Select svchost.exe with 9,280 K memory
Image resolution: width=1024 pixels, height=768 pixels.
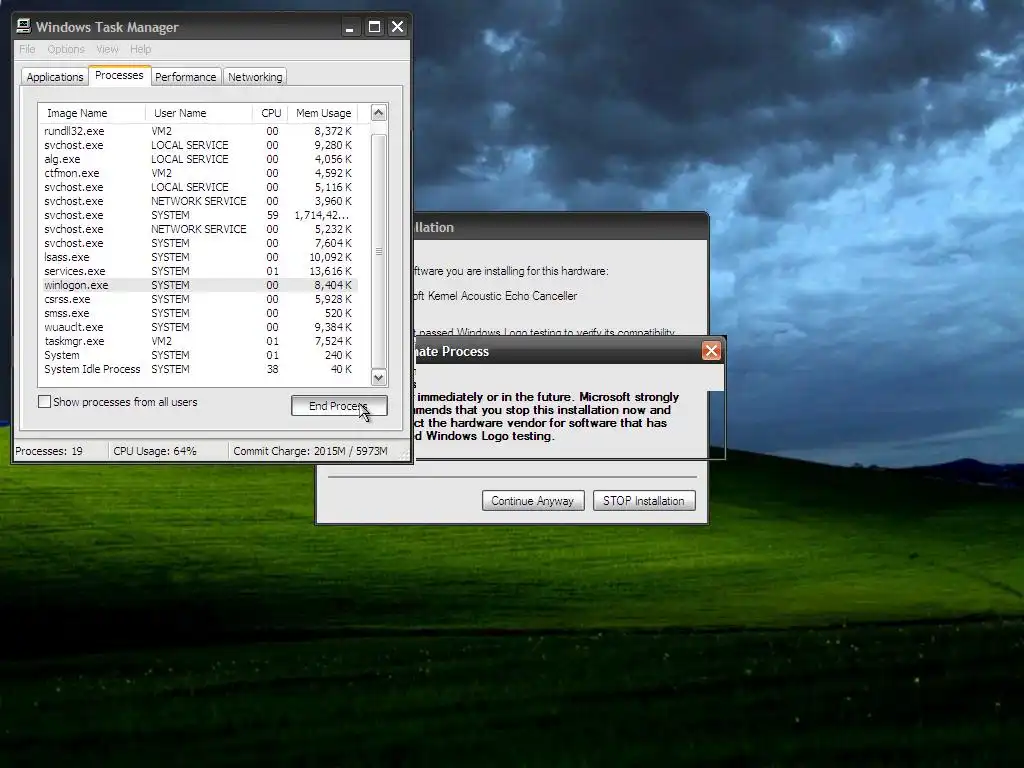pyautogui.click(x=199, y=145)
